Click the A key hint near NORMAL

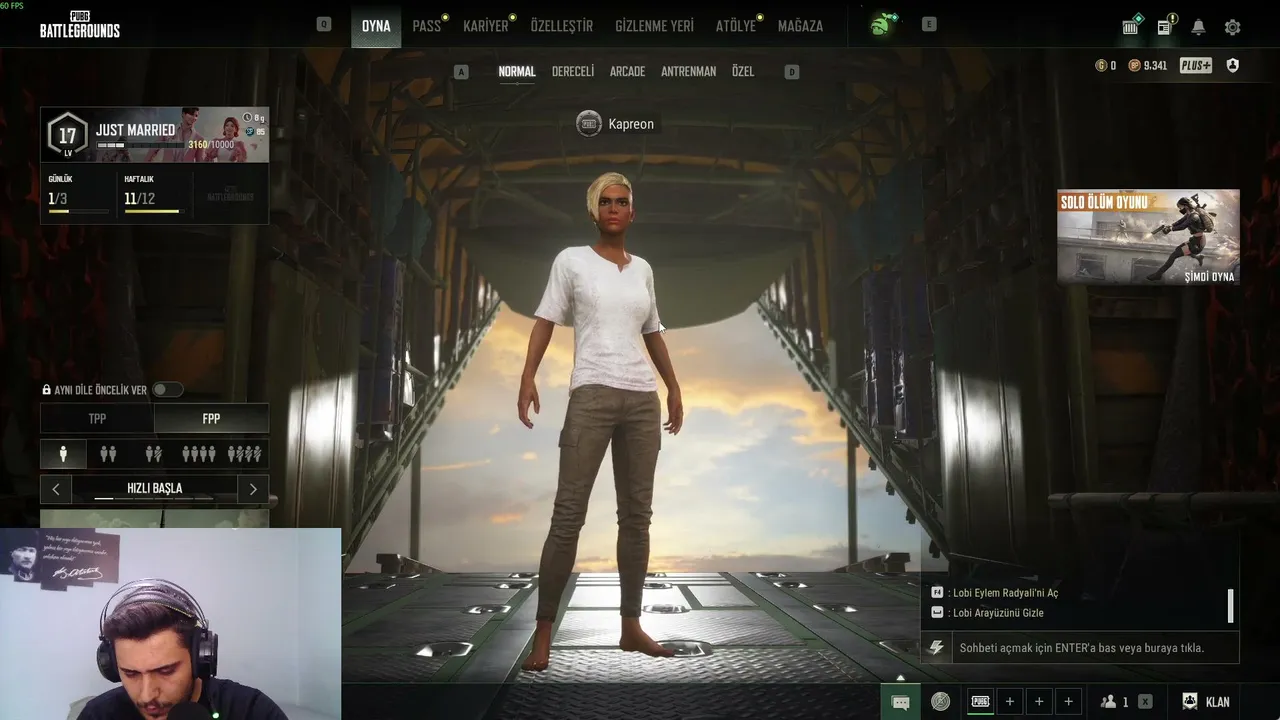point(461,72)
